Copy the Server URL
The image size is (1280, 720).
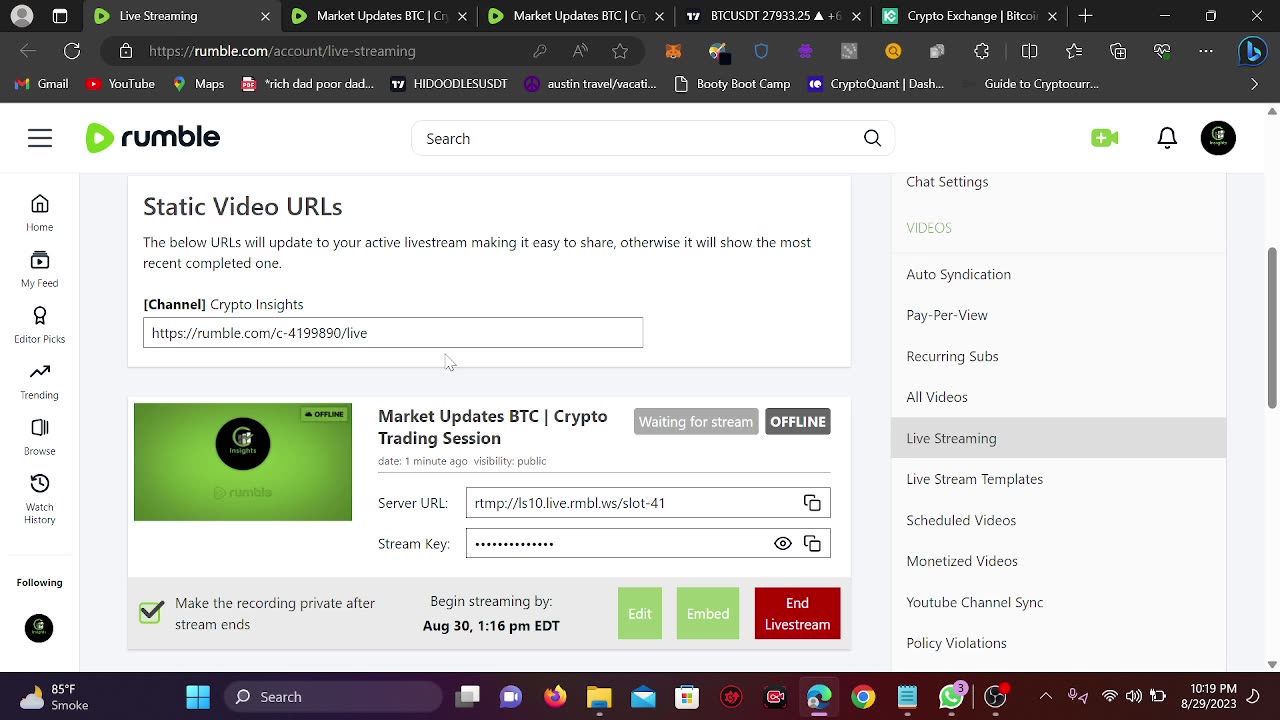(812, 503)
